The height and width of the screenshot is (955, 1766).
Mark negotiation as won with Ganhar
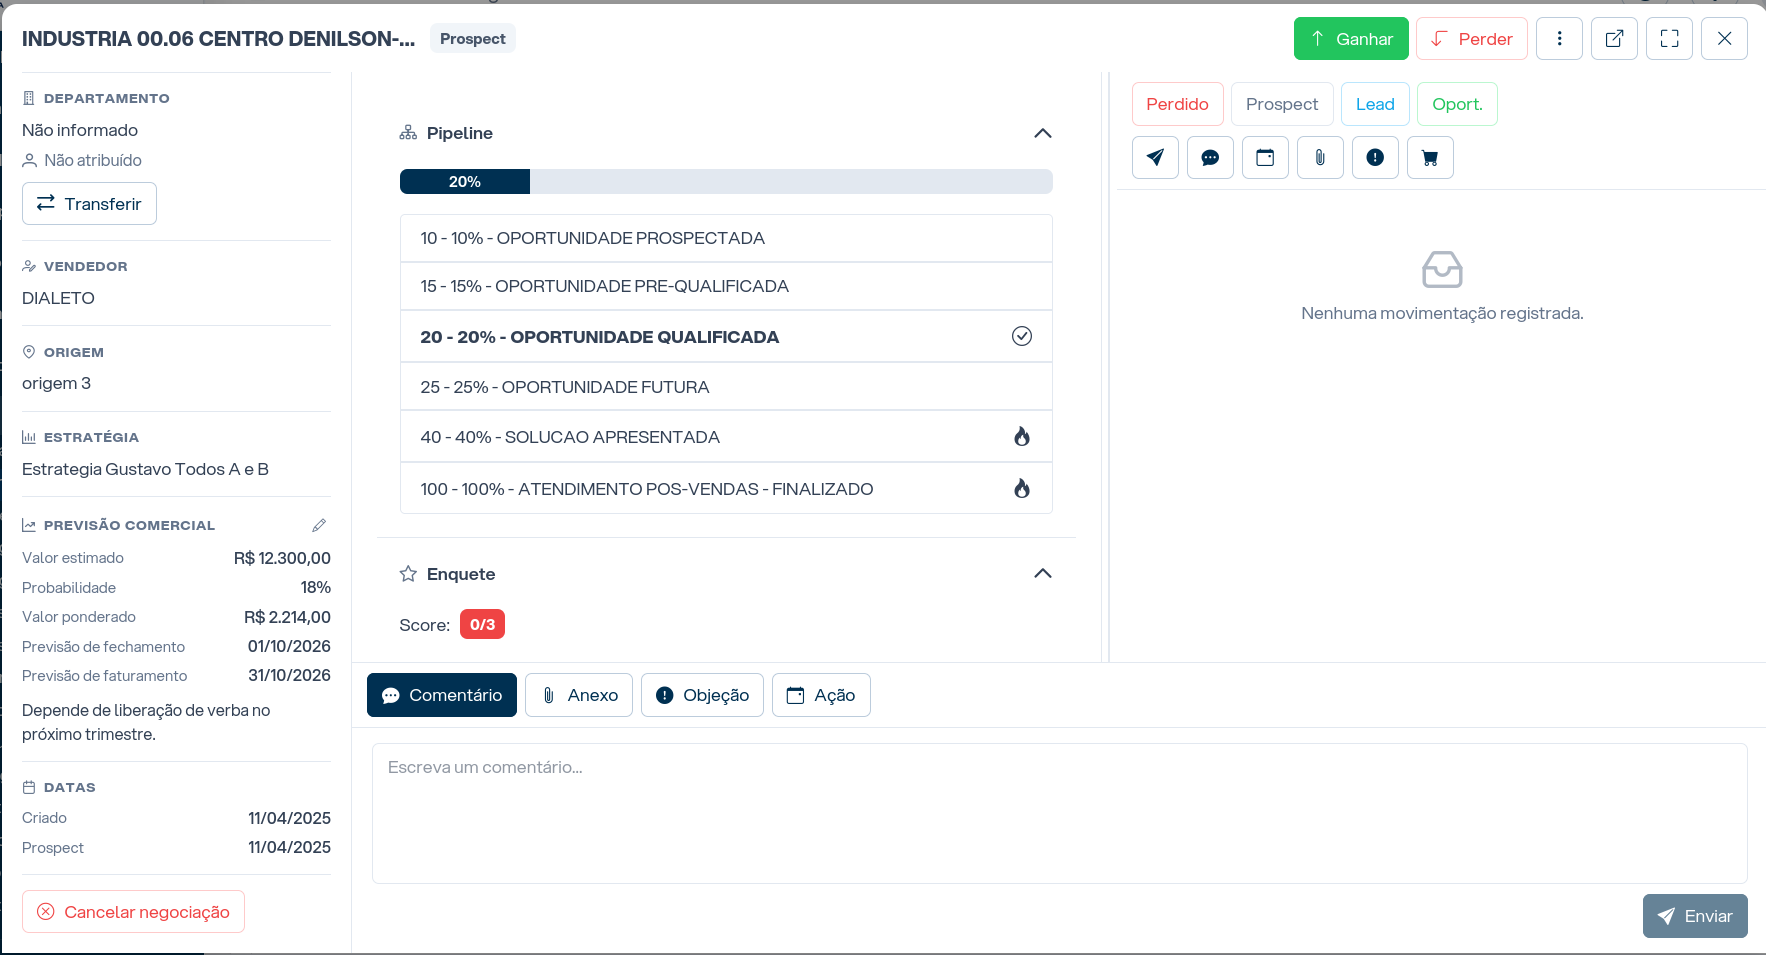(1351, 39)
